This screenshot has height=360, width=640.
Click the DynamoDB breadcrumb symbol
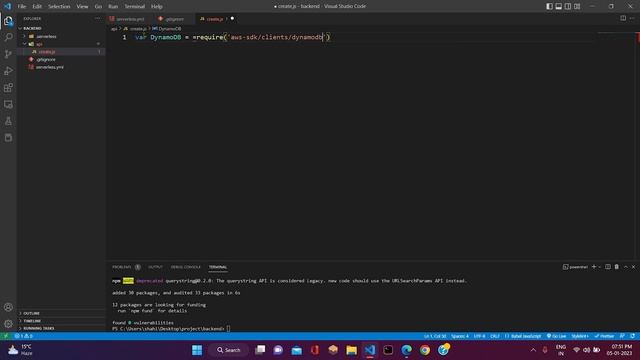pos(167,29)
